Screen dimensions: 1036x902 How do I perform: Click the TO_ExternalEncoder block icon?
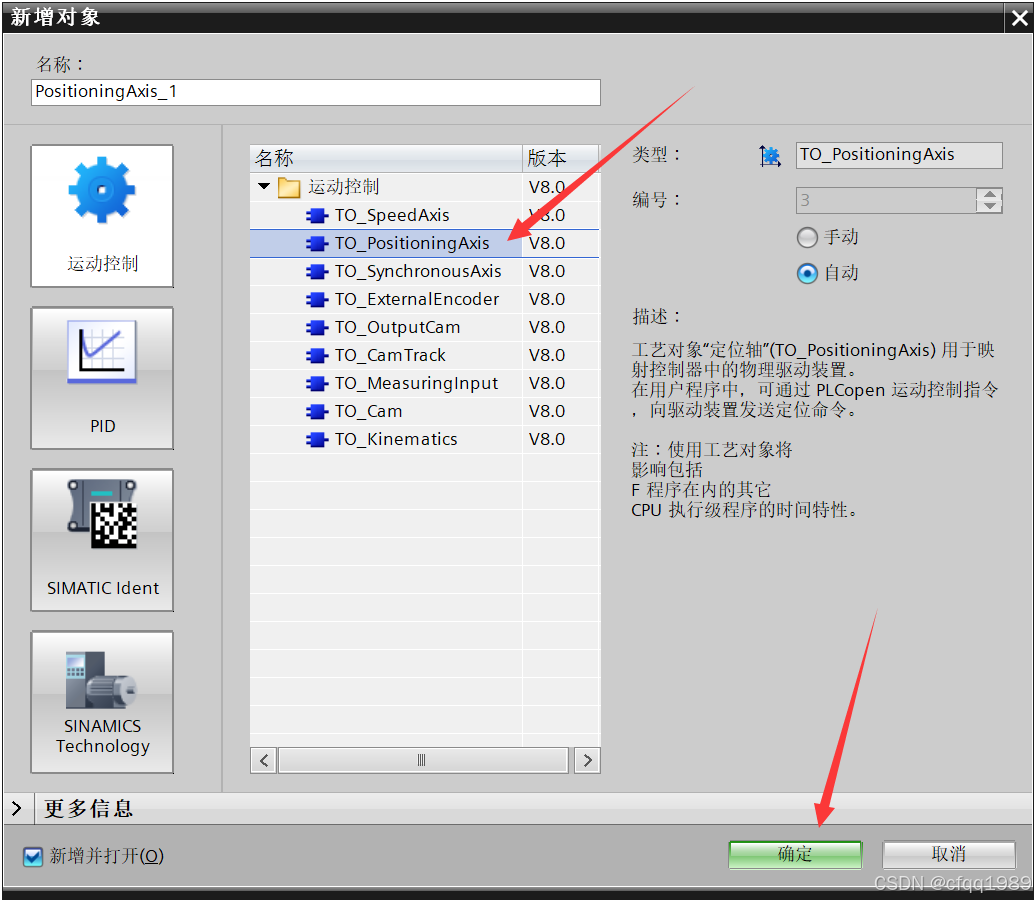point(317,299)
